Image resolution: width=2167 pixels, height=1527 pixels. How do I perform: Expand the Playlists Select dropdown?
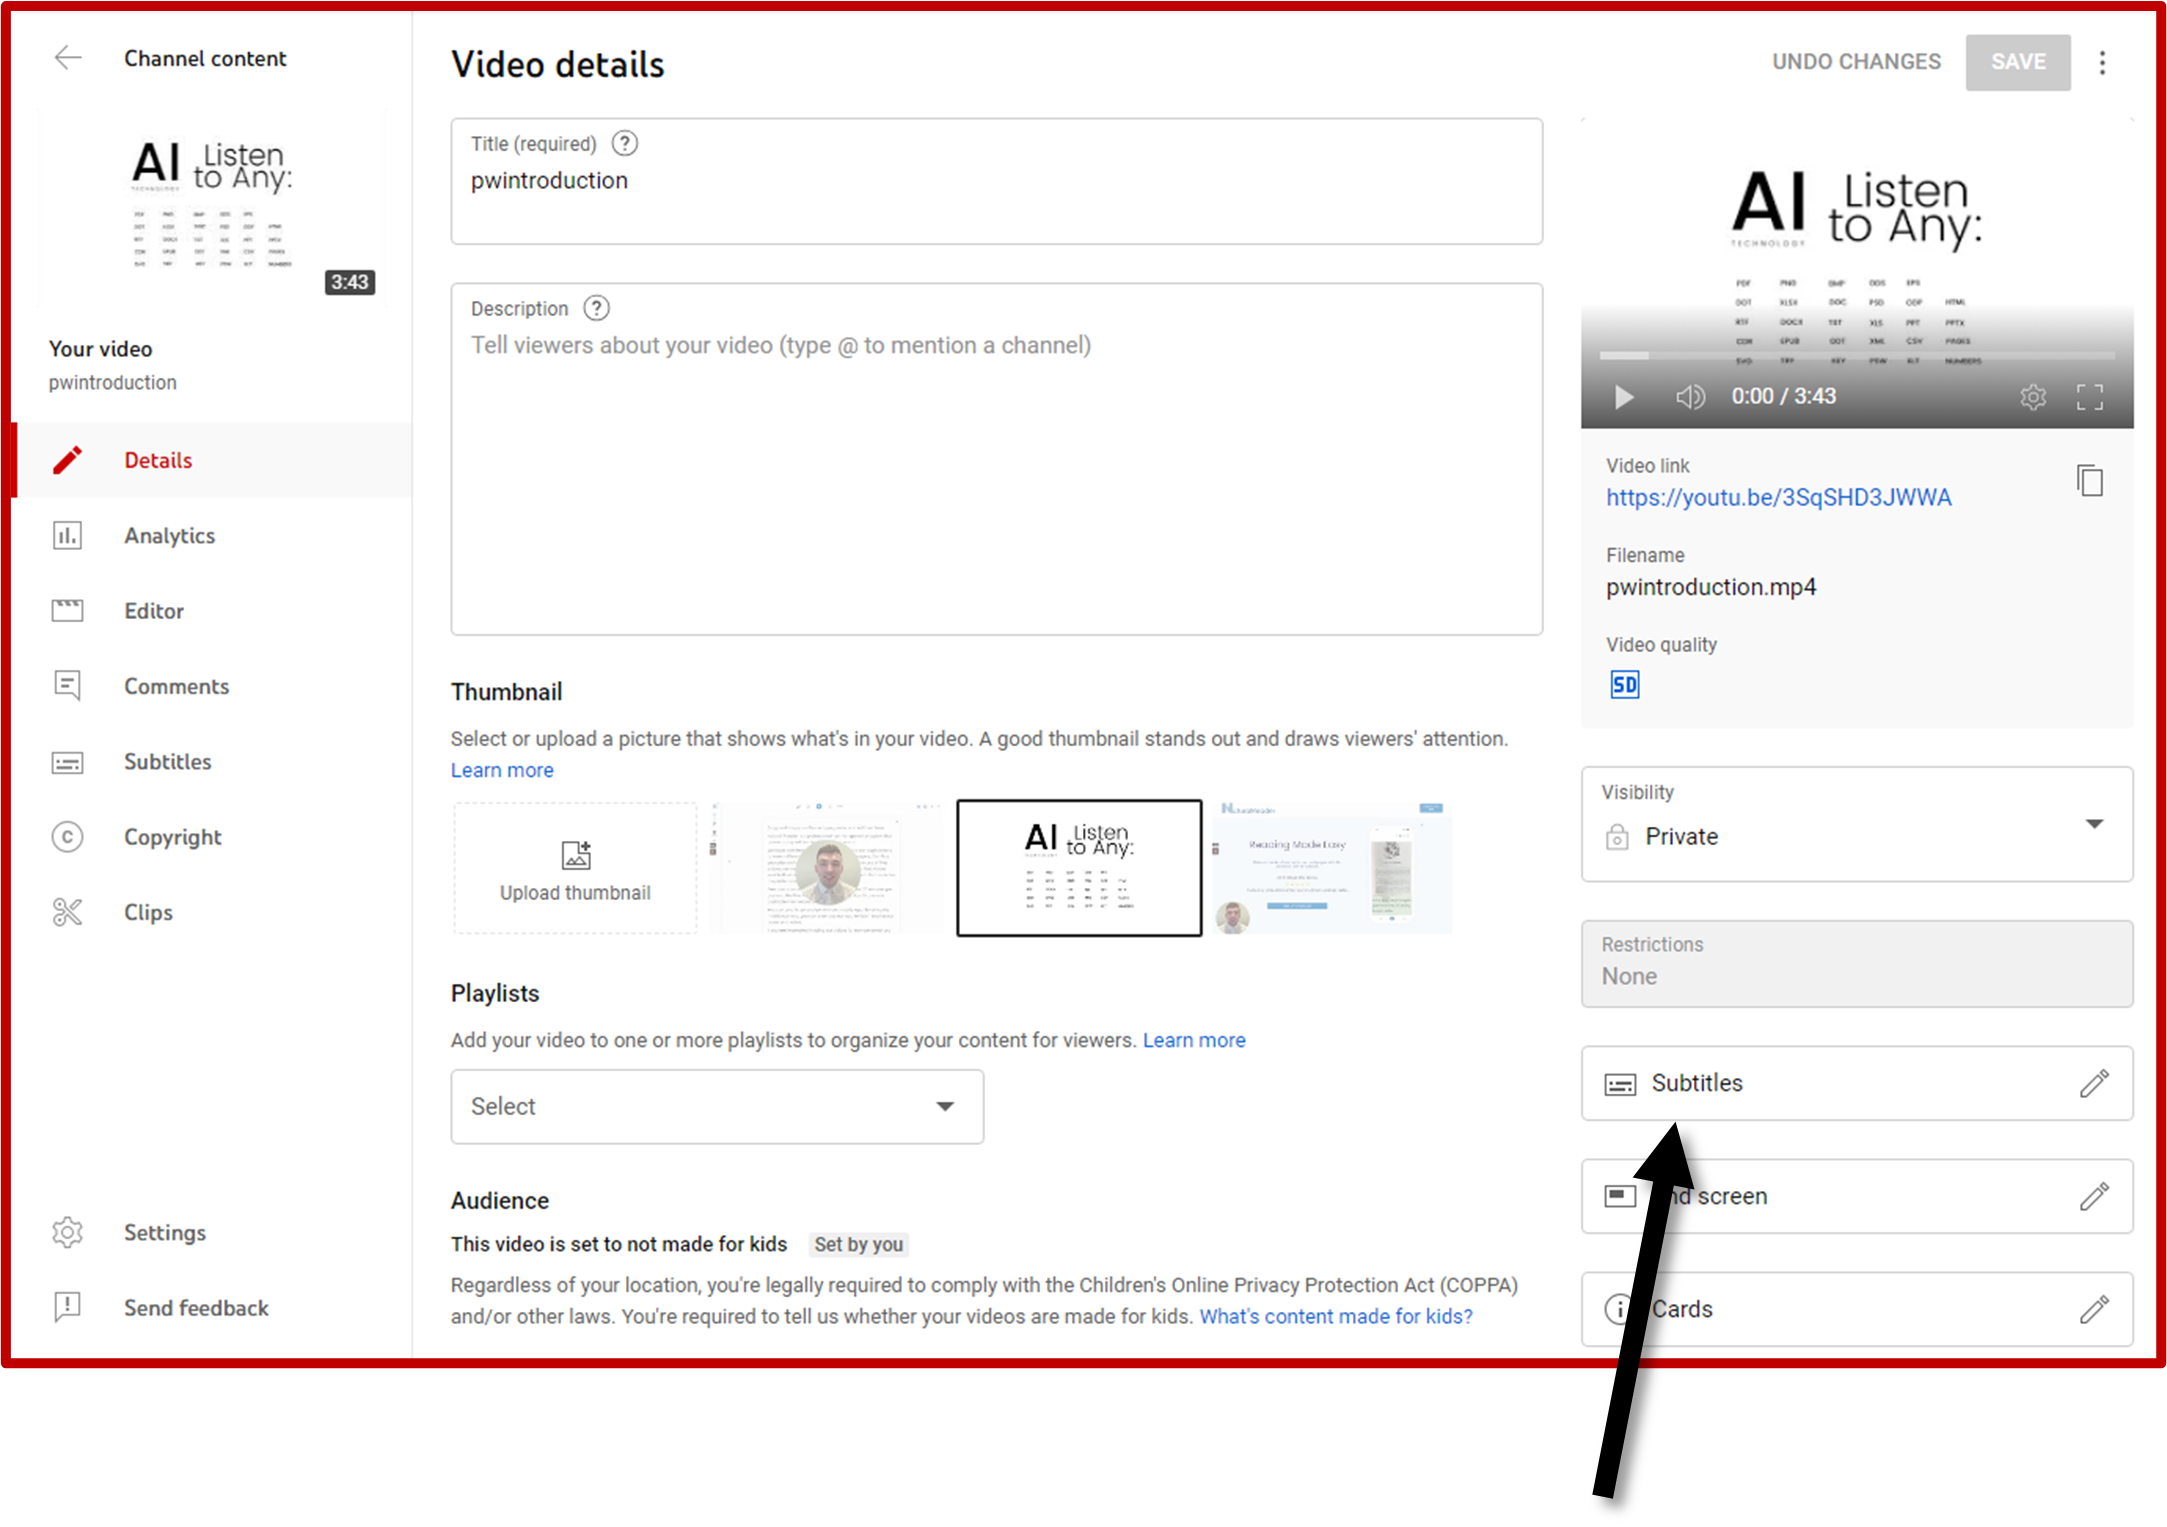tap(717, 1107)
